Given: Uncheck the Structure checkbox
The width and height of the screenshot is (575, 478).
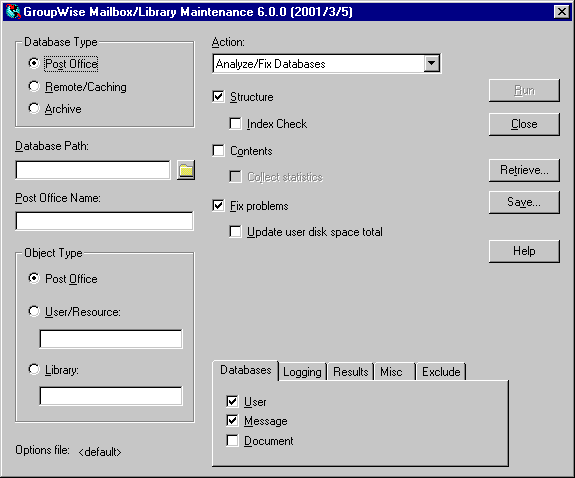Looking at the screenshot, I should click(218, 97).
